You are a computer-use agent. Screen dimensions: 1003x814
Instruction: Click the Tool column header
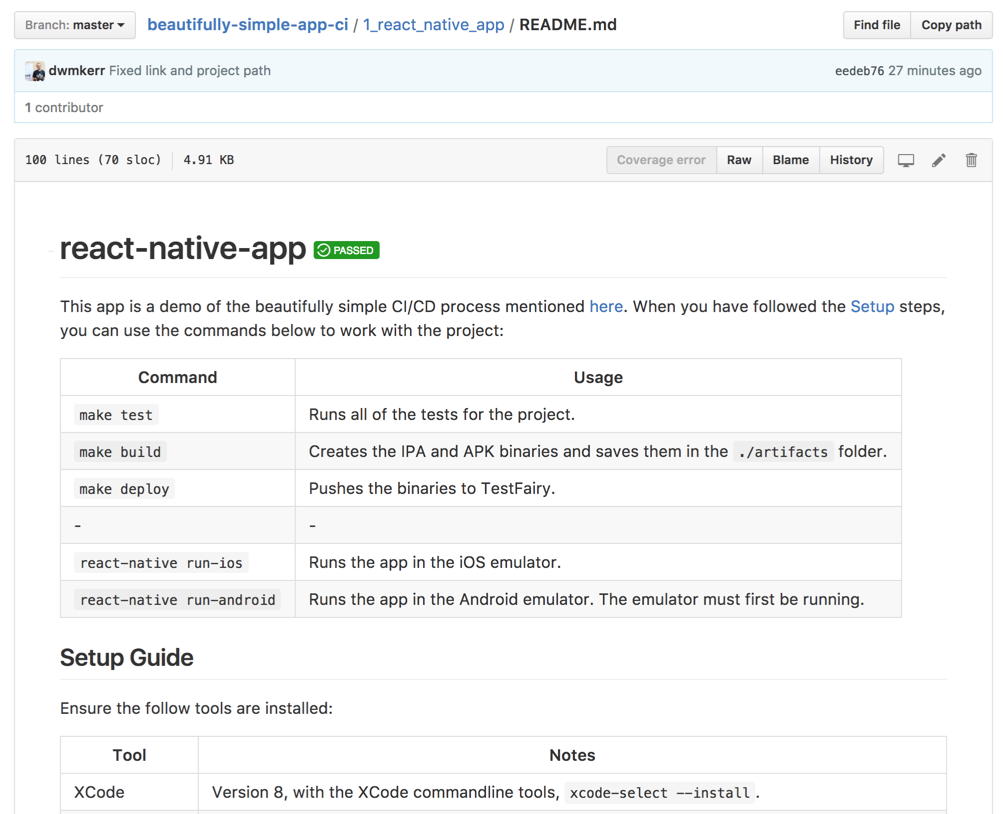coord(129,755)
